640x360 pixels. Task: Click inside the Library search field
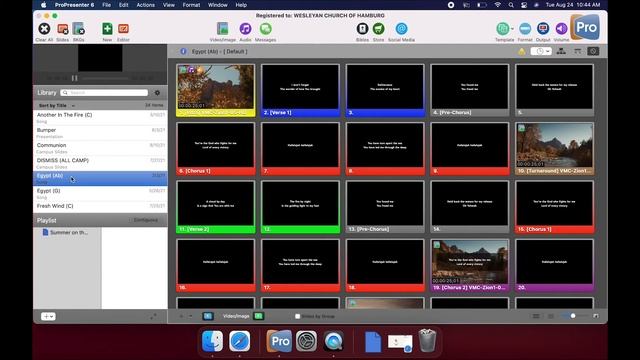click(x=104, y=93)
